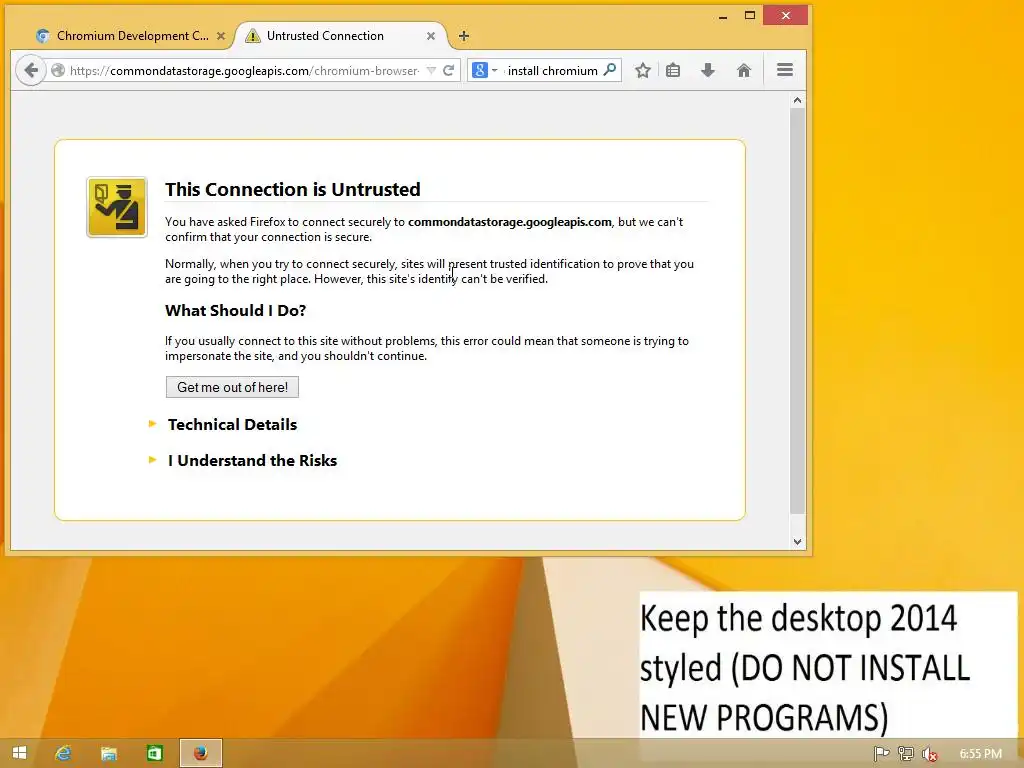Open the Google search engine selector
This screenshot has height=768, width=1024.
pos(485,70)
